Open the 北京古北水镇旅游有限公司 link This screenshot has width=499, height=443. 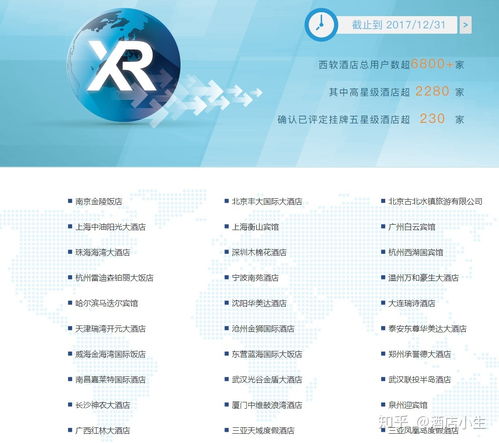tap(435, 201)
